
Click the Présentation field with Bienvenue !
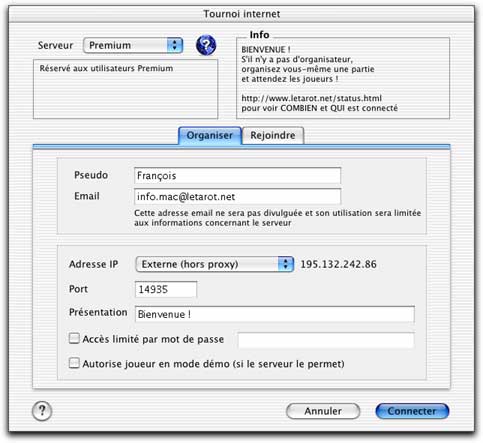[275, 314]
